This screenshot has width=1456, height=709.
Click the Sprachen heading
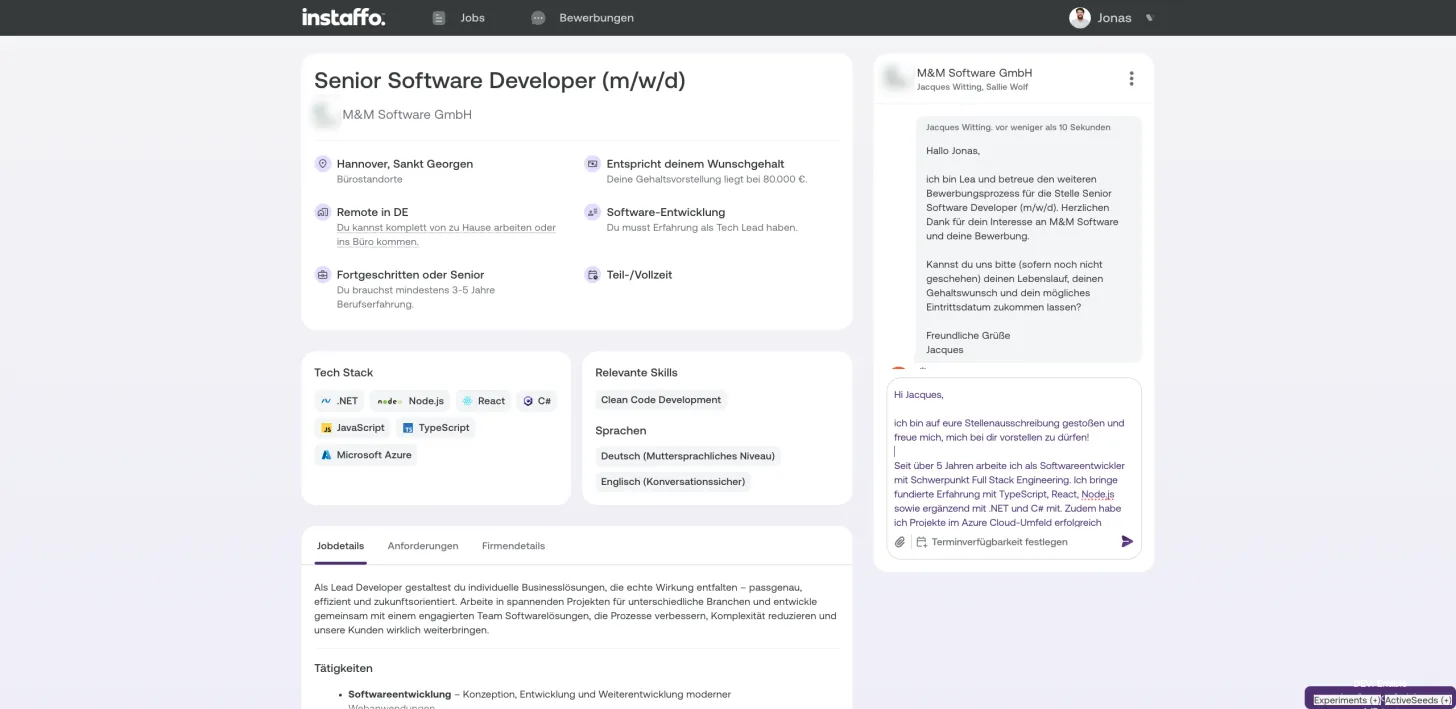click(621, 431)
